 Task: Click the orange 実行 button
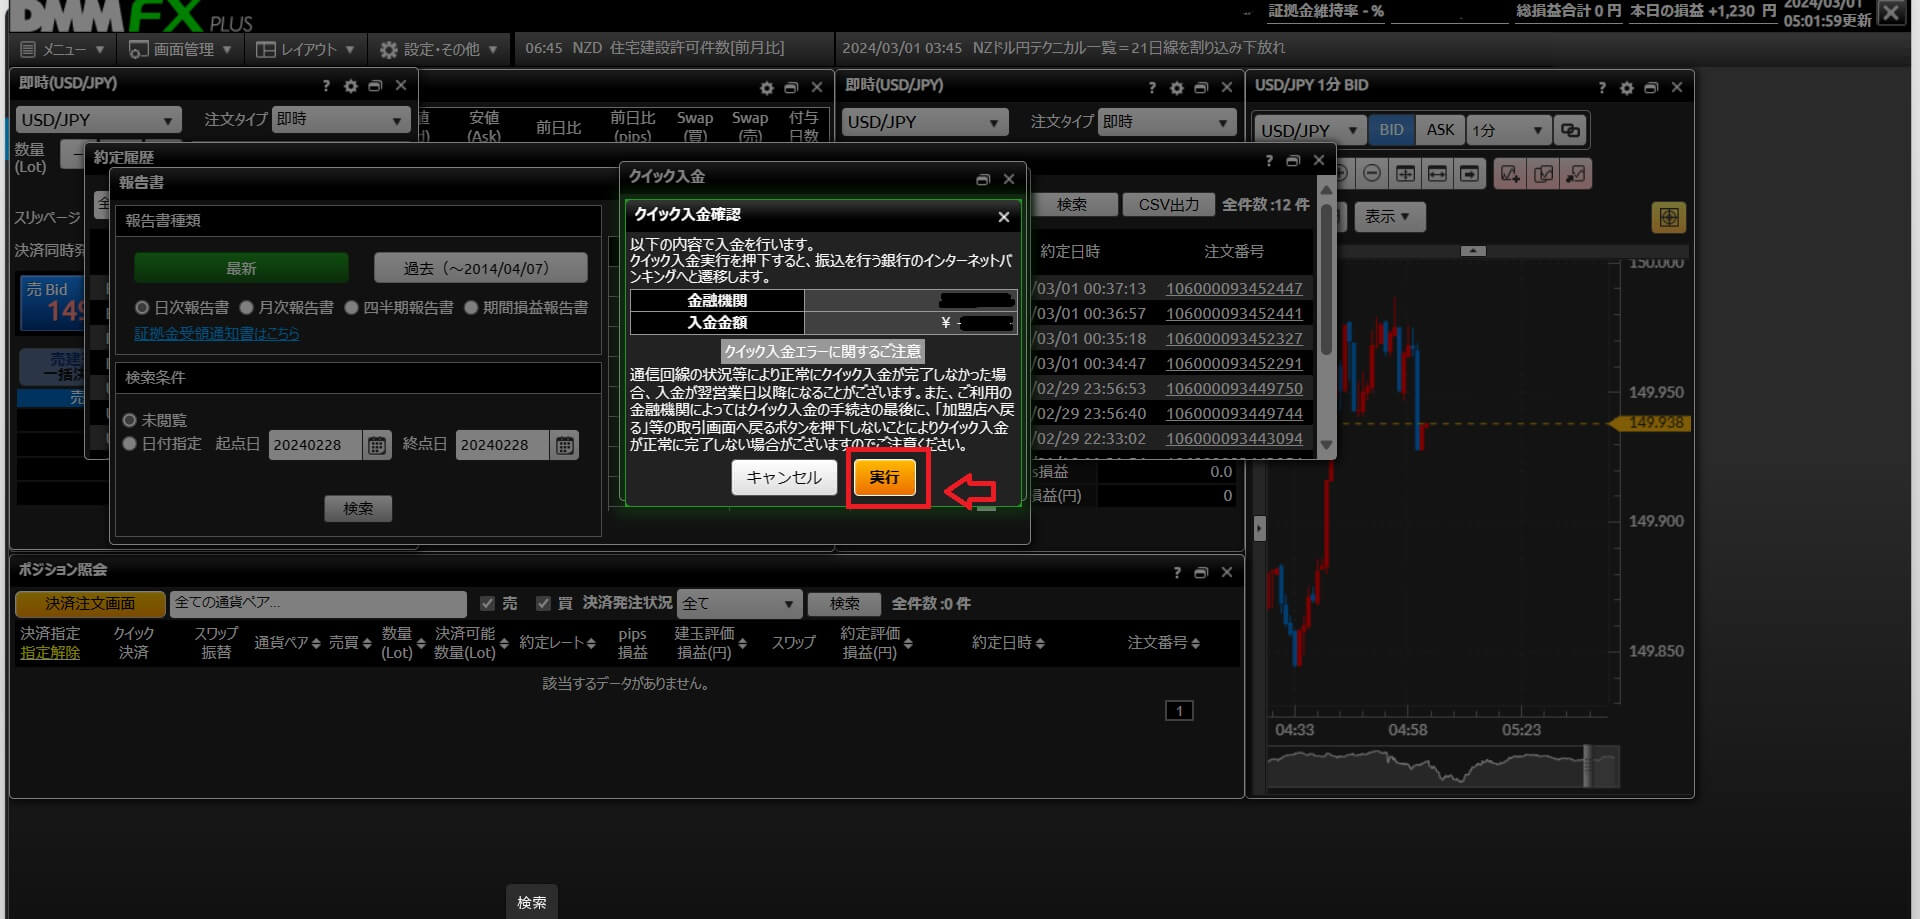[x=884, y=478]
